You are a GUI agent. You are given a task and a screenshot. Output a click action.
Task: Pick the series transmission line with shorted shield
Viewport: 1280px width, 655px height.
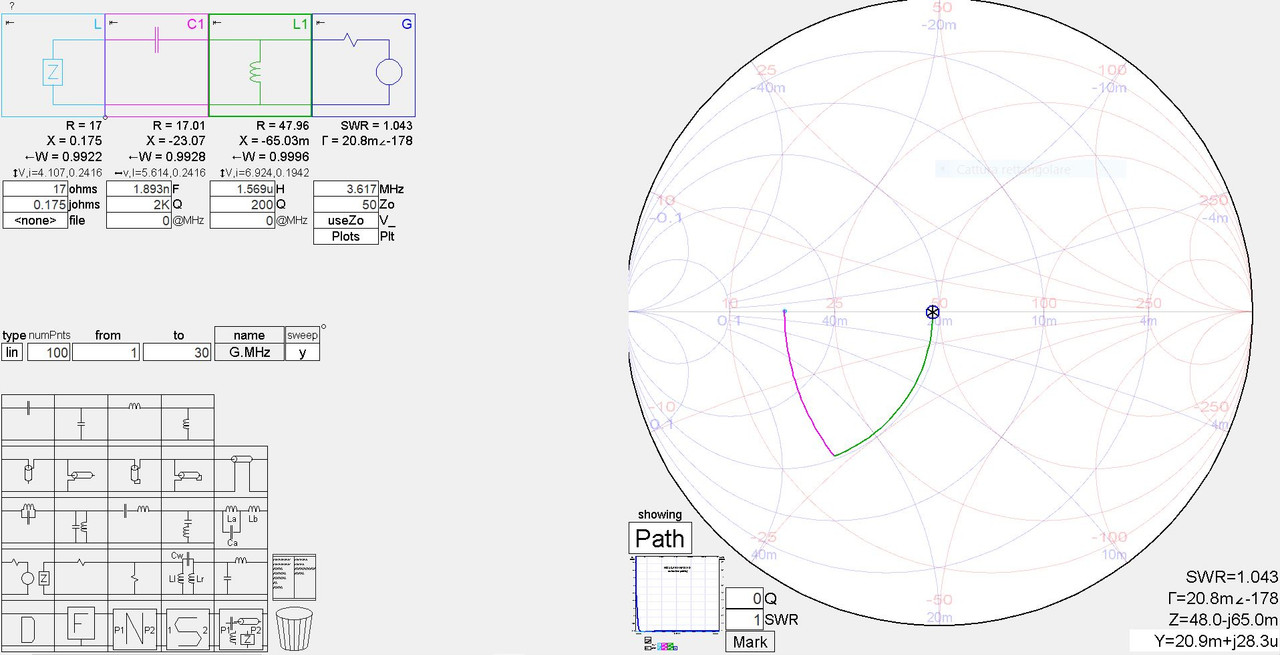(x=28, y=472)
